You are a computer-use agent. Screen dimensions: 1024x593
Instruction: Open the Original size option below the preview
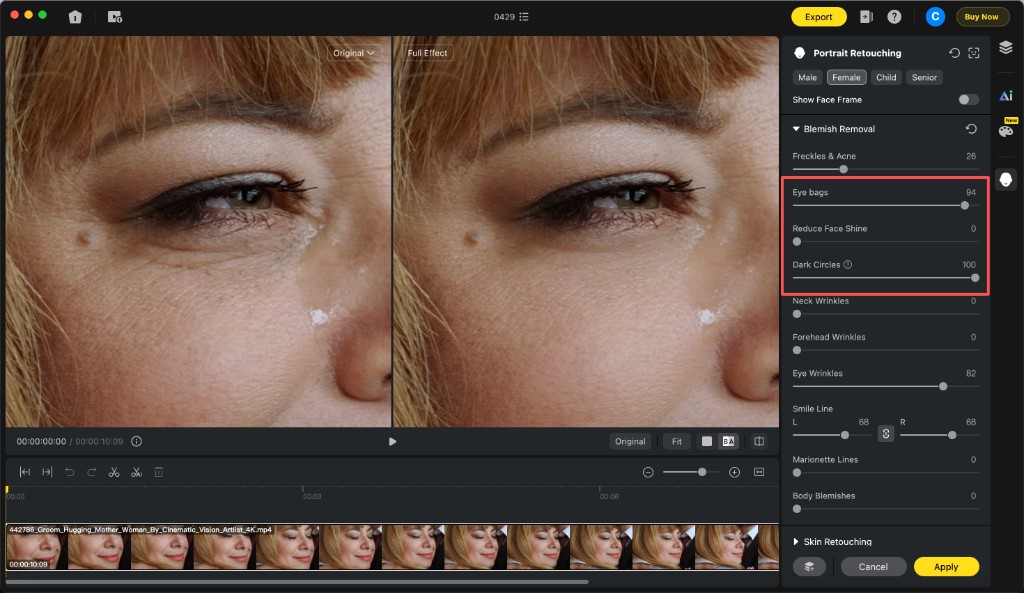coord(630,441)
